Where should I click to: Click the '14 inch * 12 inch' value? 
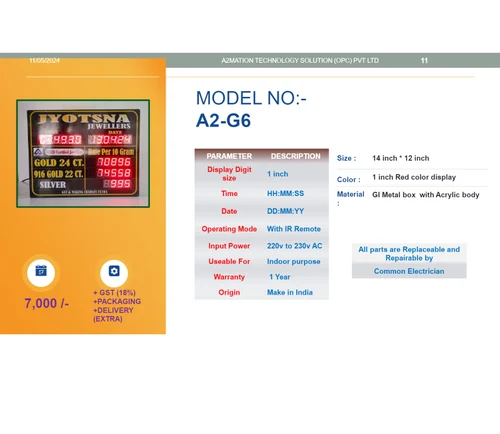pyautogui.click(x=401, y=158)
